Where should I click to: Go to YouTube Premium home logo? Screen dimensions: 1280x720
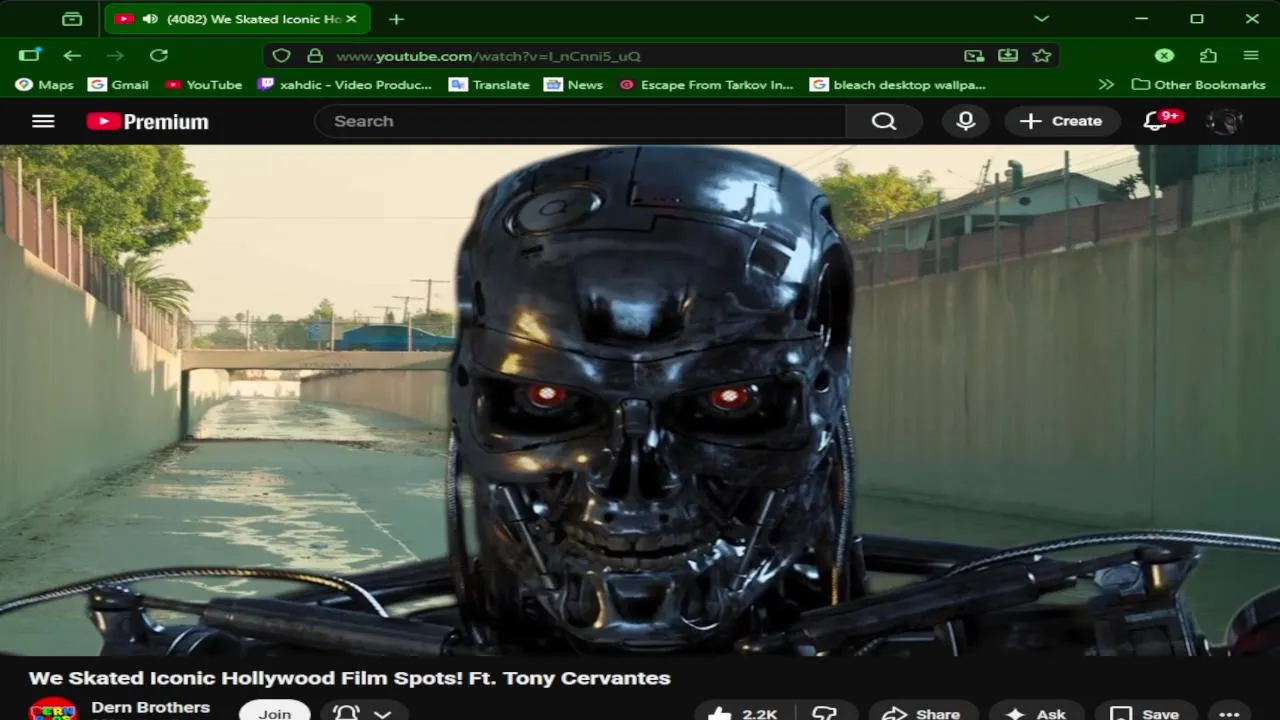147,121
